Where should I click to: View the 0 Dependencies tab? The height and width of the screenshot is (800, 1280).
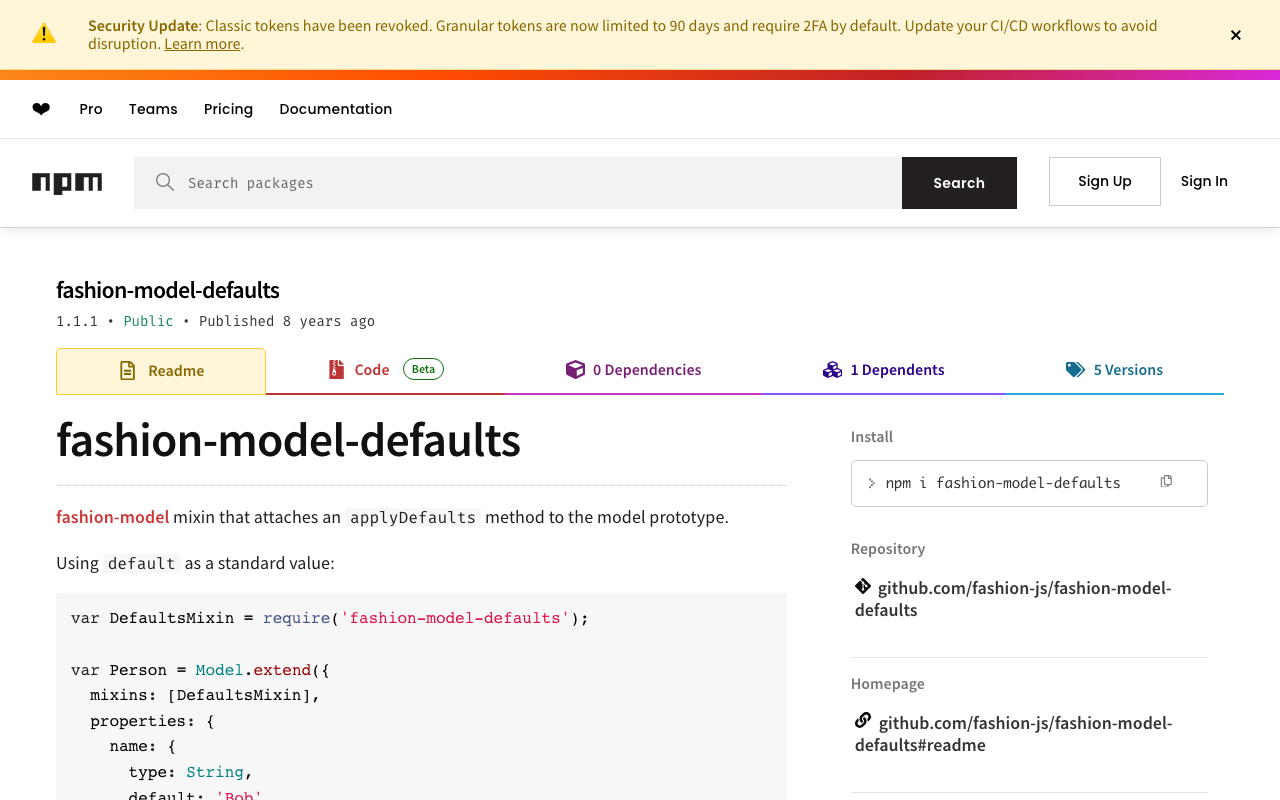click(x=634, y=370)
